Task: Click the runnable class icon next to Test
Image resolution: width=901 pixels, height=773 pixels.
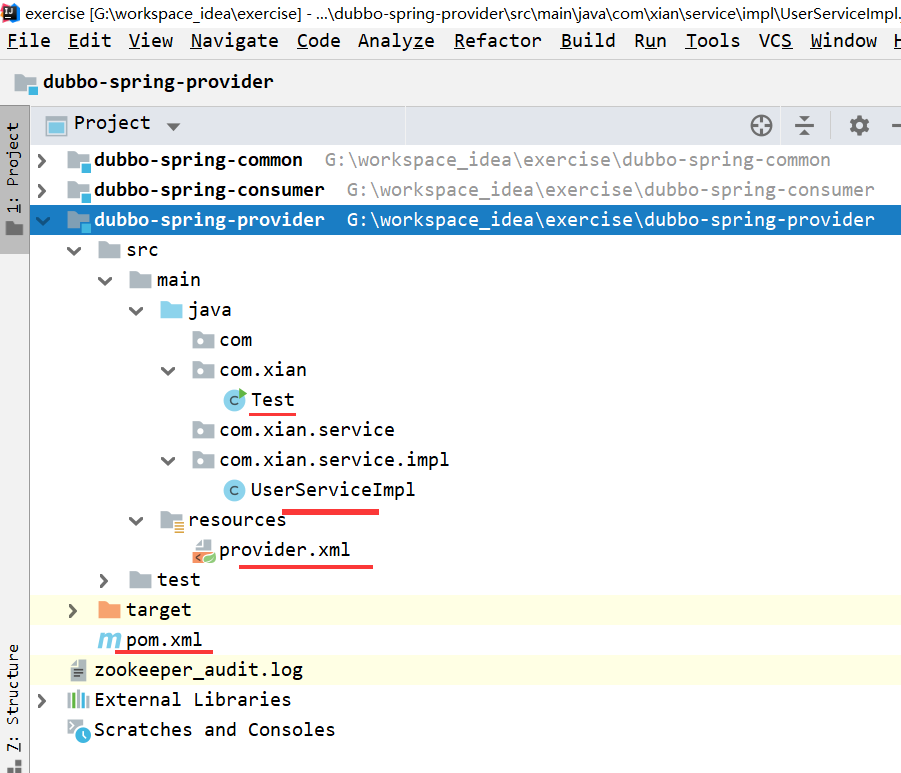Action: click(234, 399)
